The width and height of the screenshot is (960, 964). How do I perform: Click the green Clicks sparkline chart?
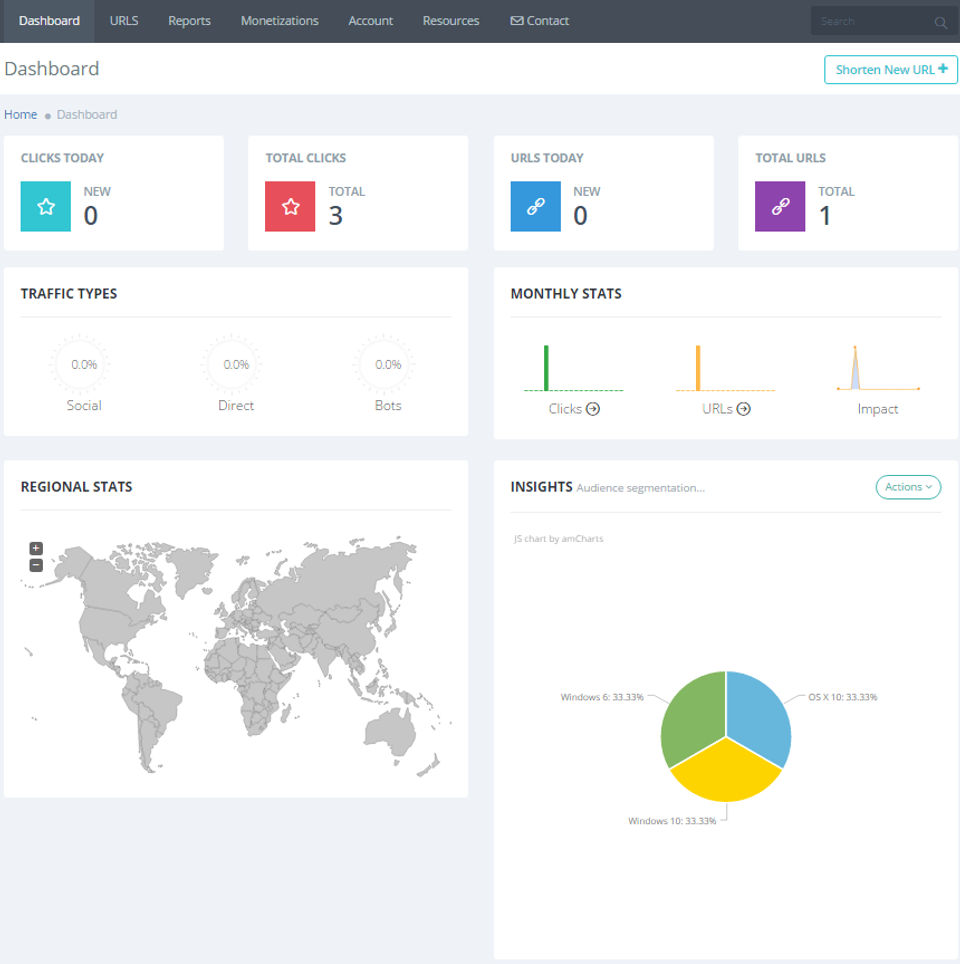point(573,368)
